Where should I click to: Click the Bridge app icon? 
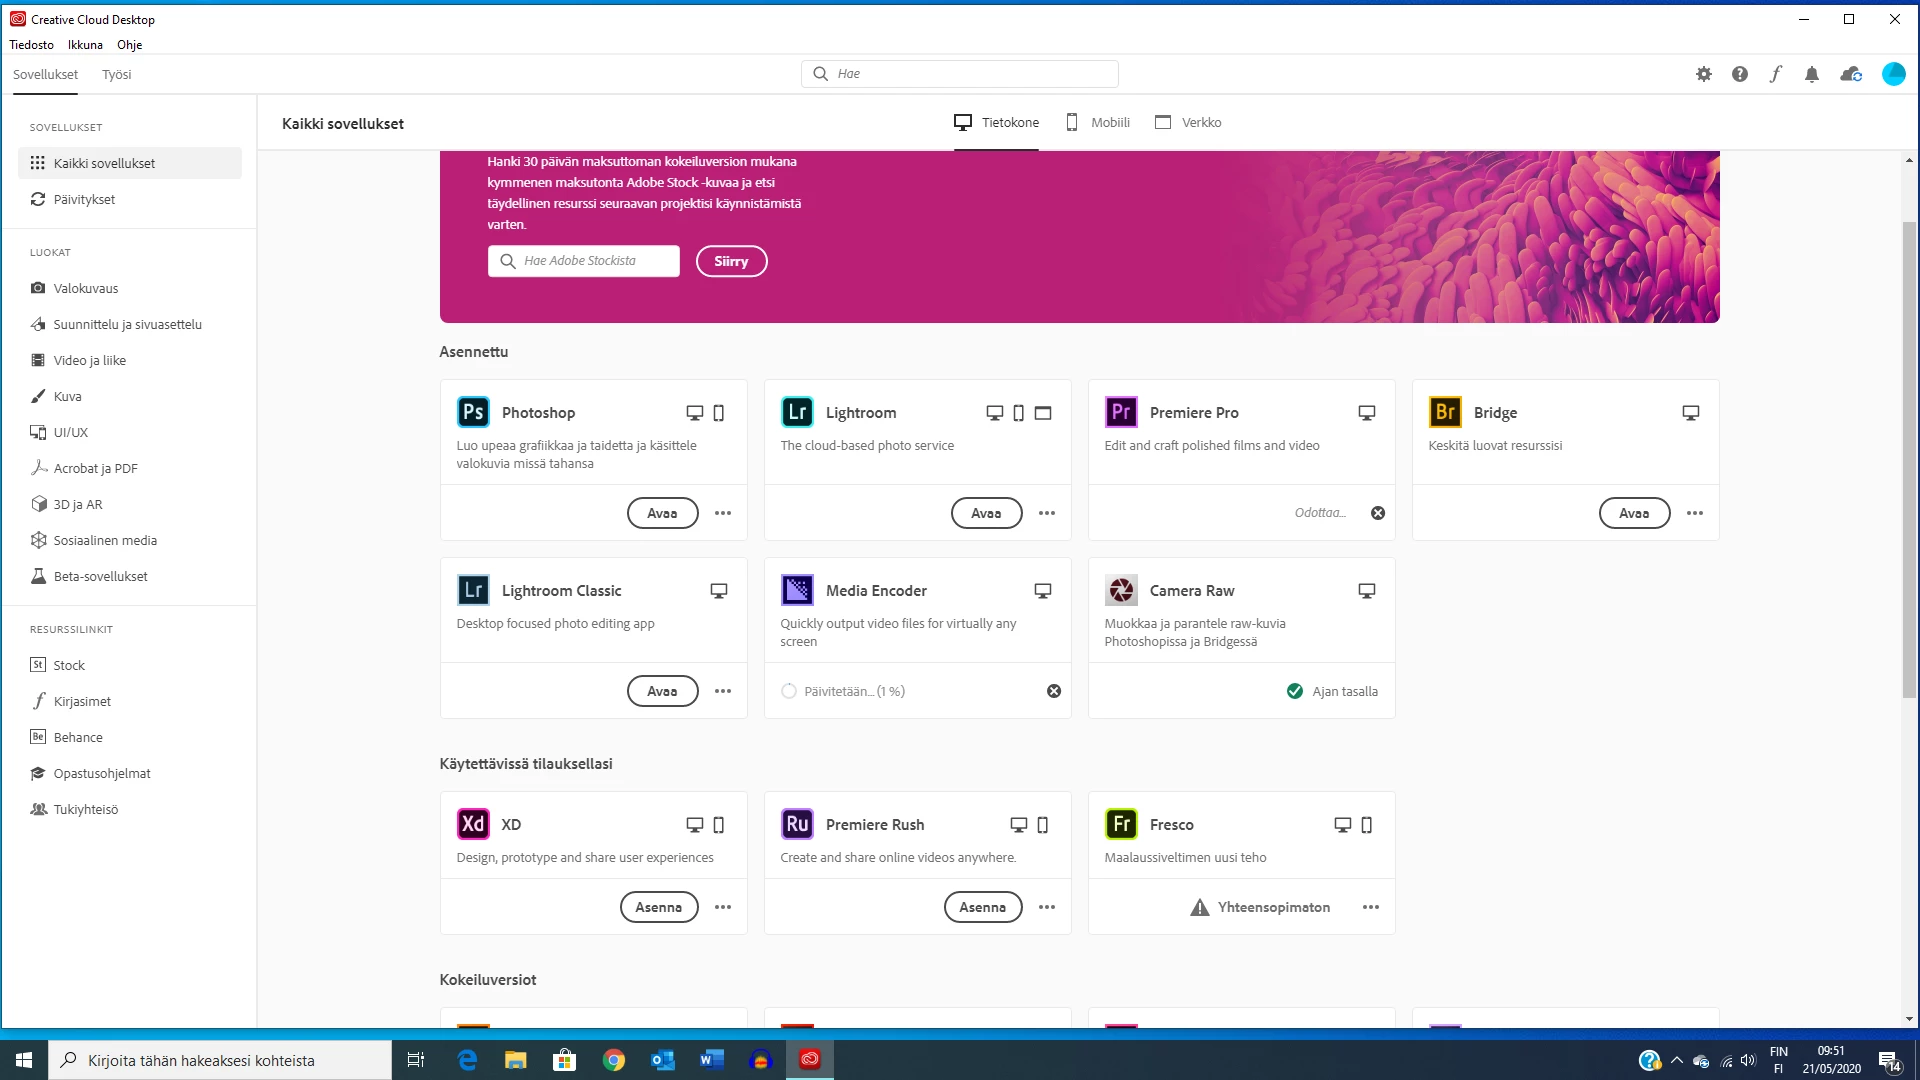[x=1445, y=412]
